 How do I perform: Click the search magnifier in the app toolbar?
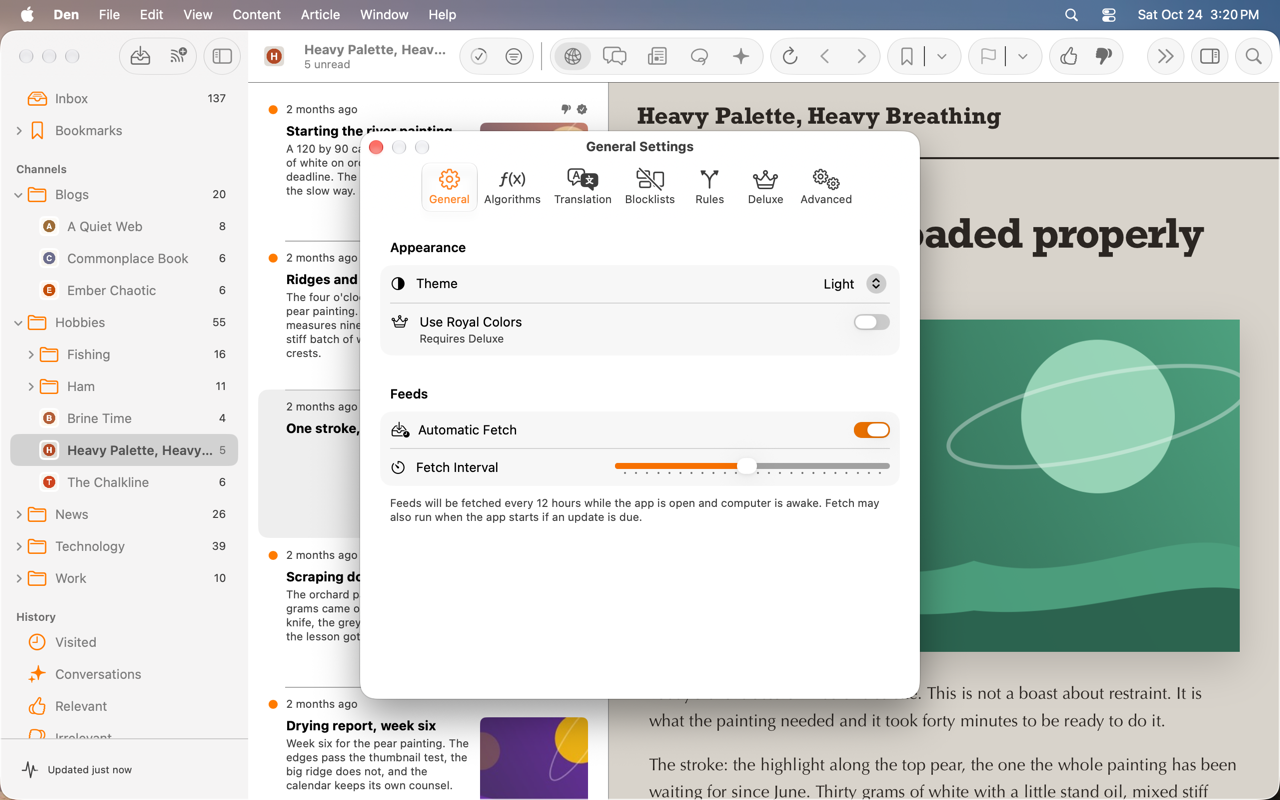click(1253, 57)
